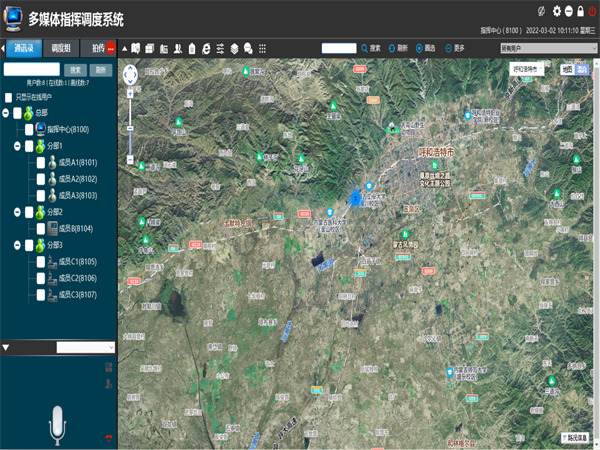Screen dimensions: 600x450
Task: Collapse the 分部1 tree node
Action: pyautogui.click(x=17, y=146)
